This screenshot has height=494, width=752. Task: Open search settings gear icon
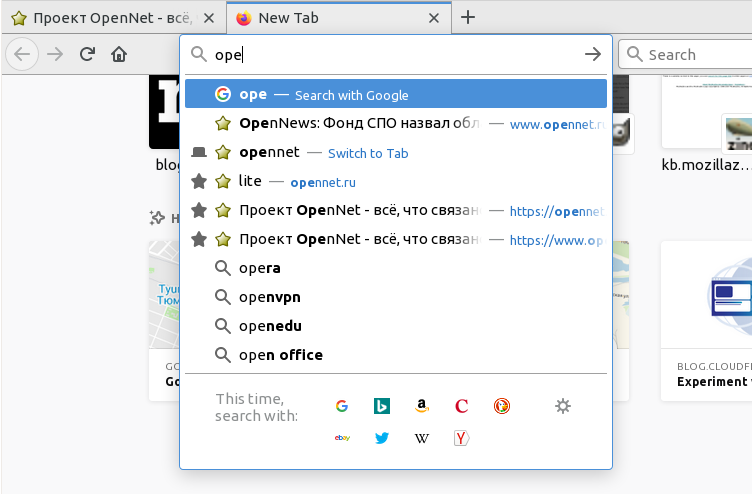(x=563, y=406)
